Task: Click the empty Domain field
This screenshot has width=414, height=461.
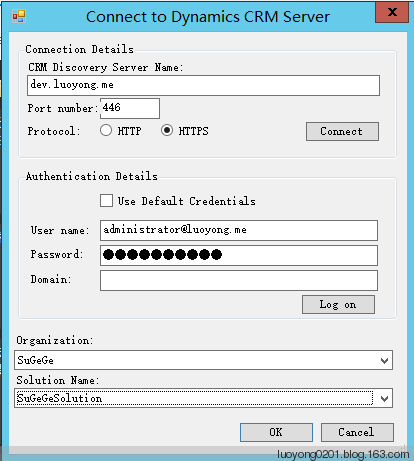Action: point(239,280)
